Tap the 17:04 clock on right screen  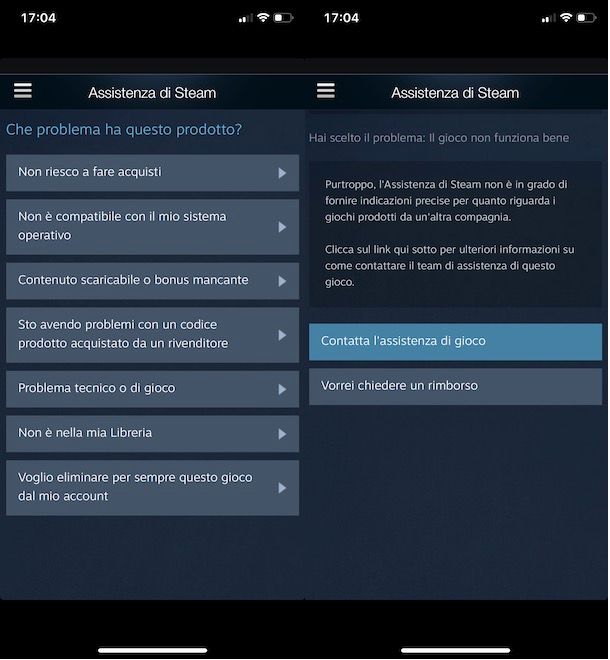coord(341,18)
